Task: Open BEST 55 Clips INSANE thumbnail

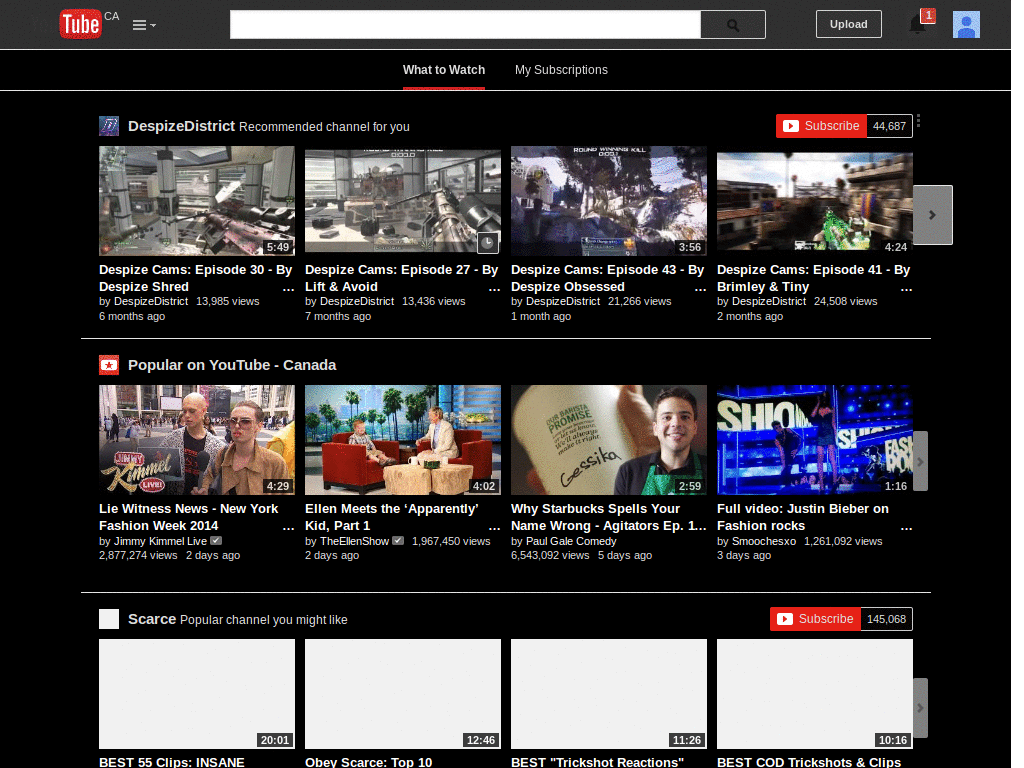Action: tap(197, 694)
